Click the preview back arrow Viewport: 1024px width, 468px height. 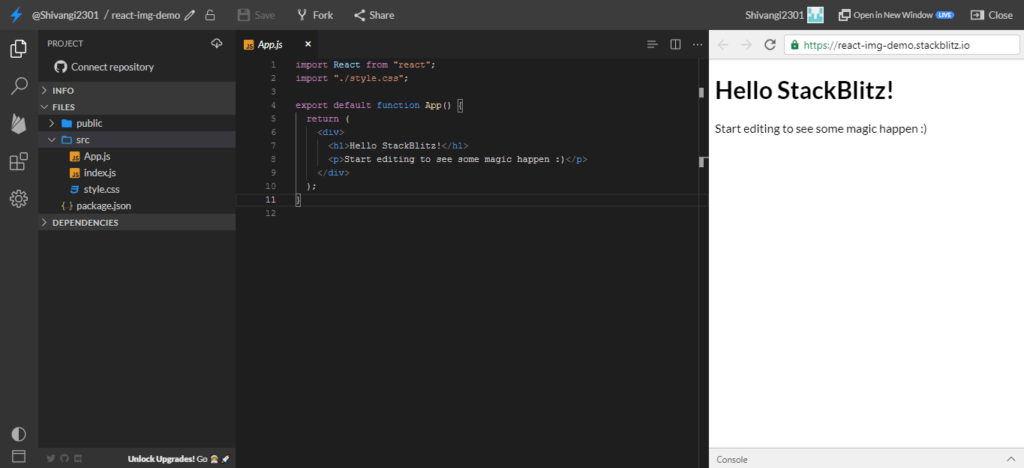tap(722, 44)
